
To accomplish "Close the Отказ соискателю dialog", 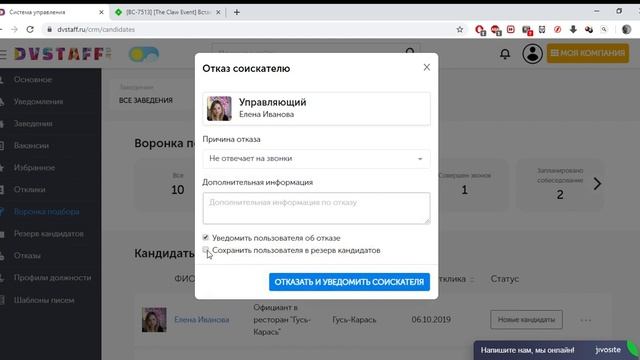I will click(427, 67).
